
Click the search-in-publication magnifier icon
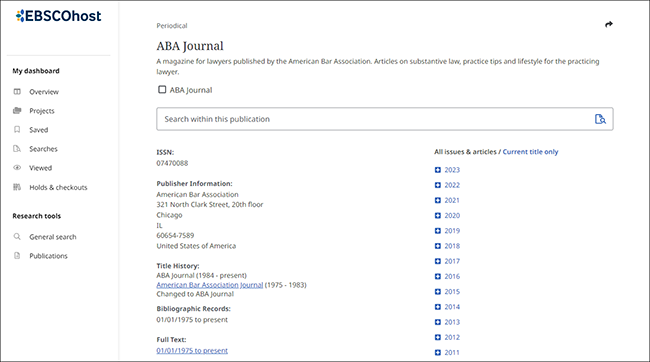point(600,119)
